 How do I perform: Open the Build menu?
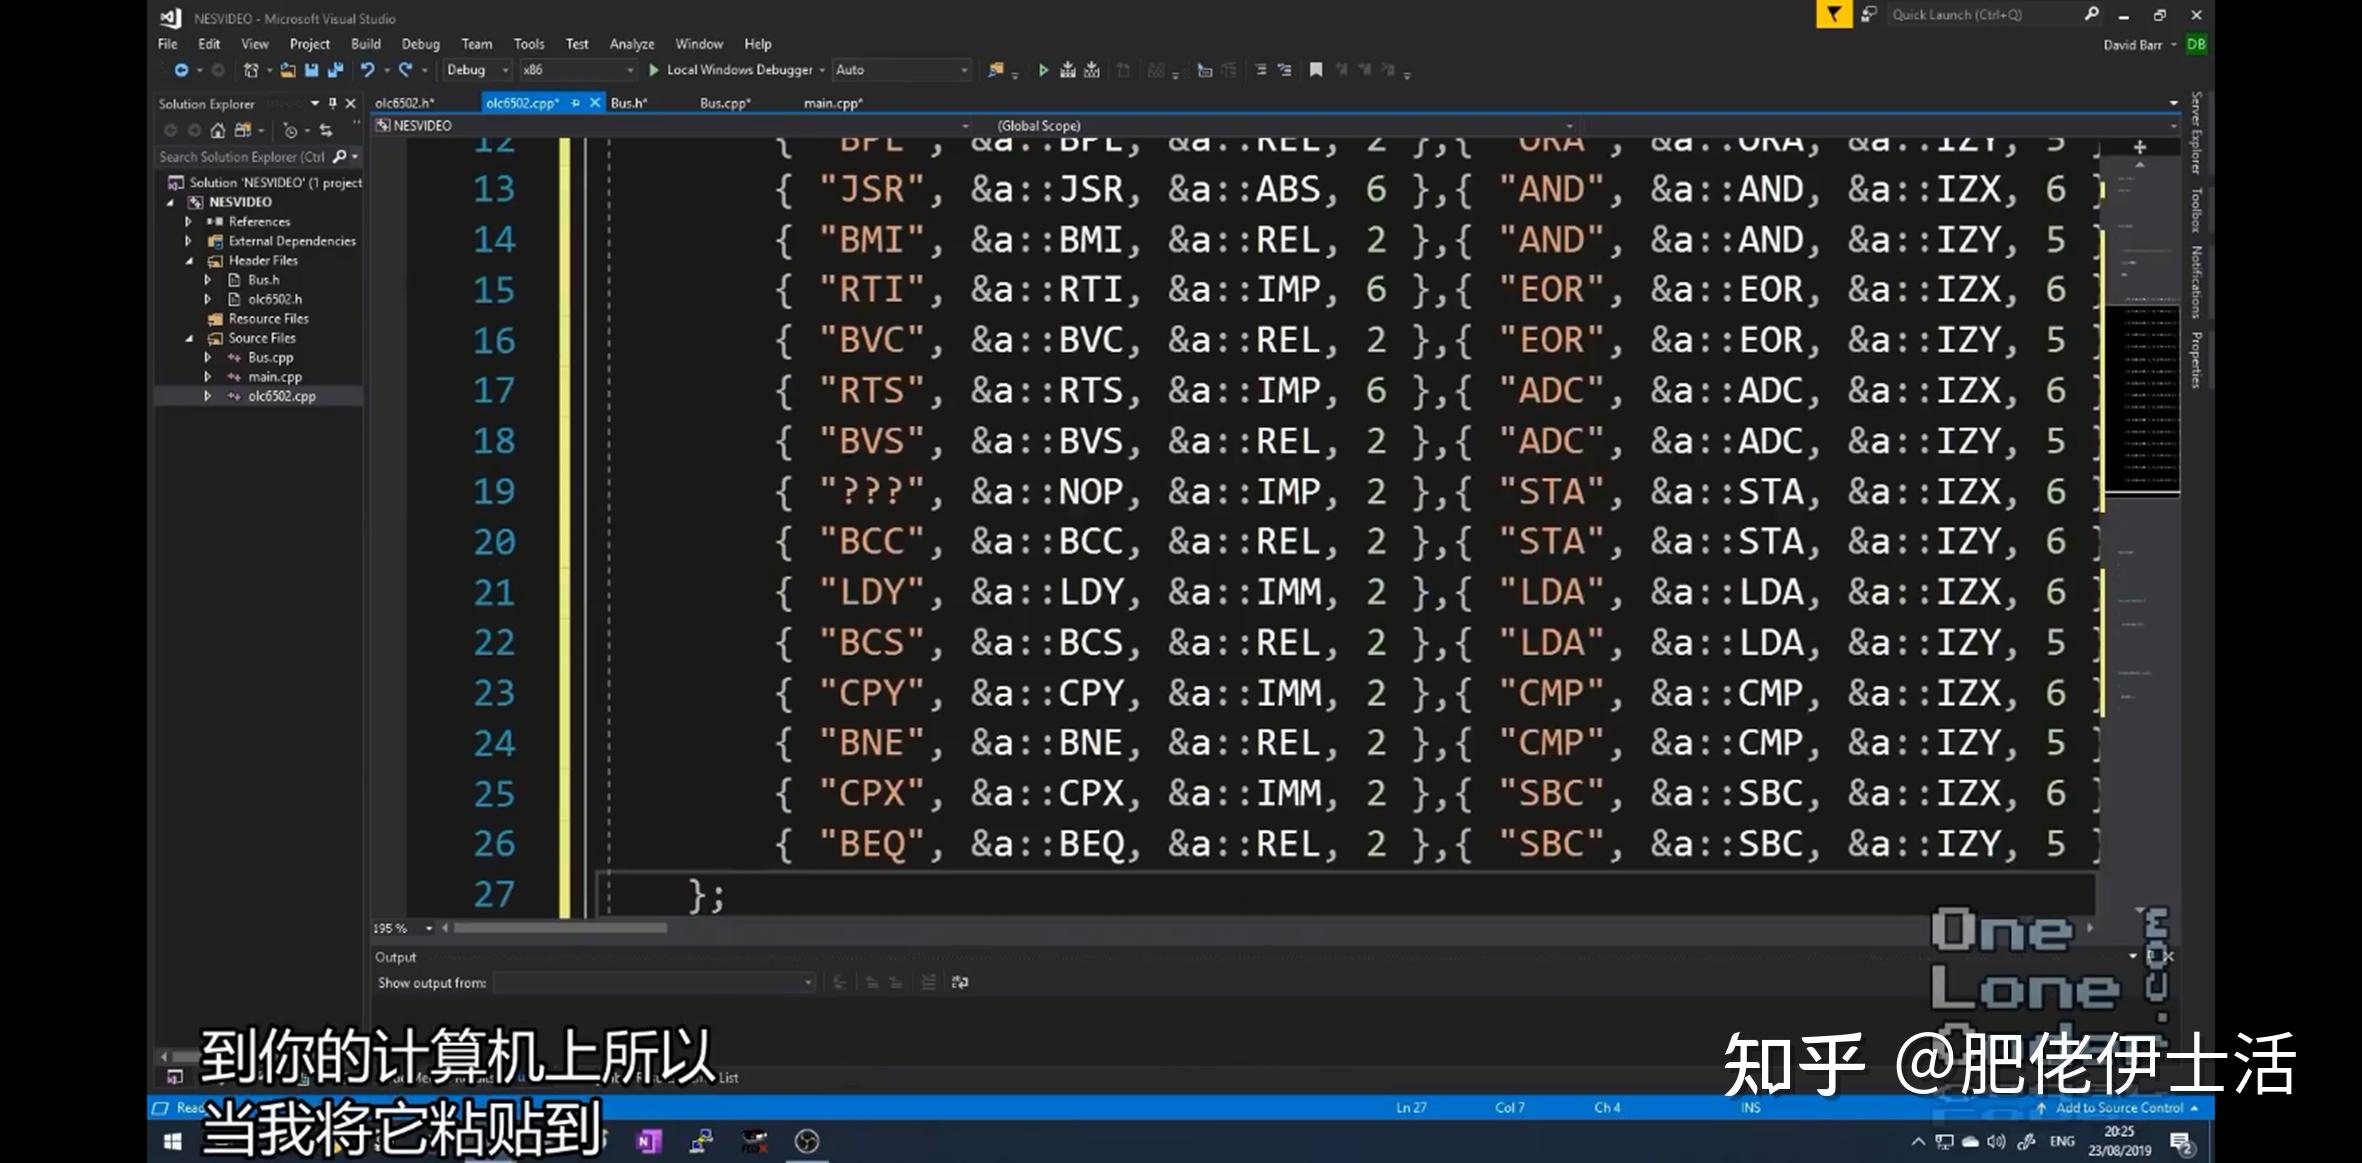point(366,44)
